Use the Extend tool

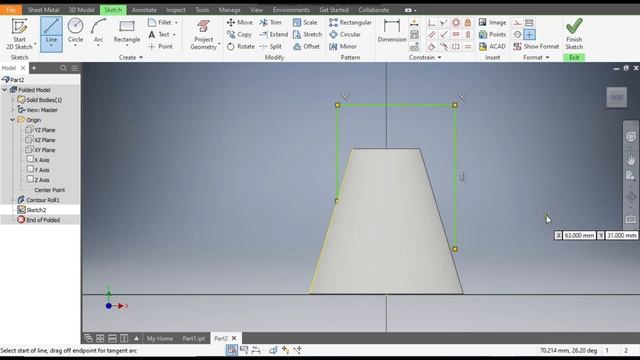[273, 35]
